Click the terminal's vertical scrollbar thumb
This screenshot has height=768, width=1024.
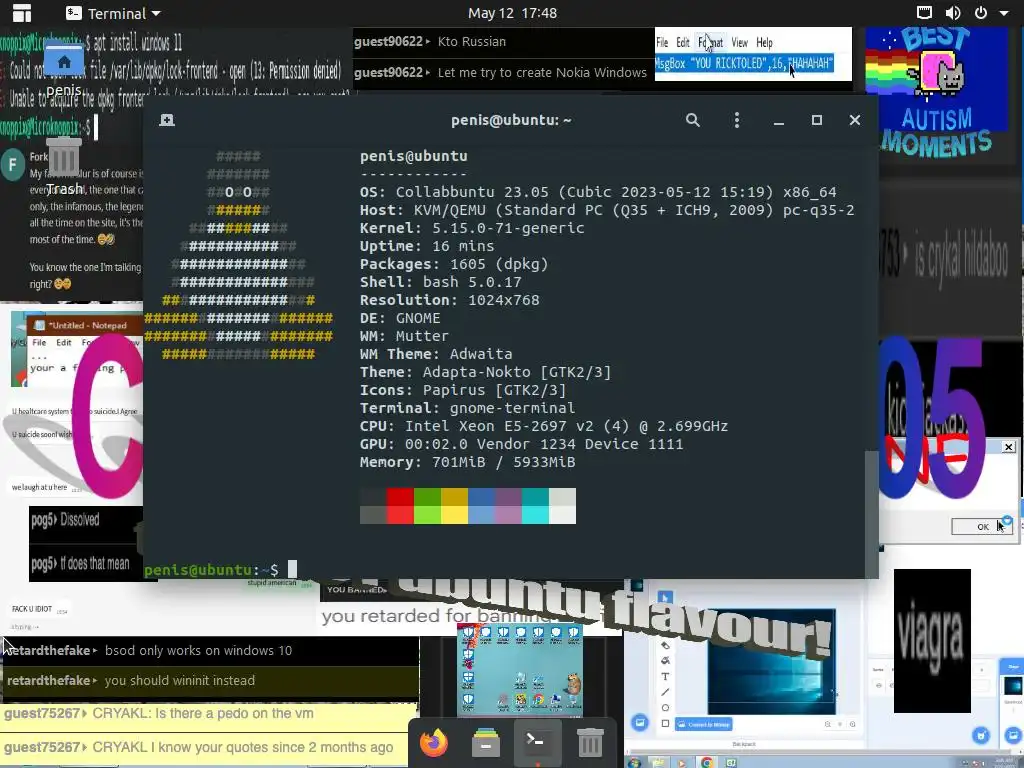pyautogui.click(x=871, y=513)
